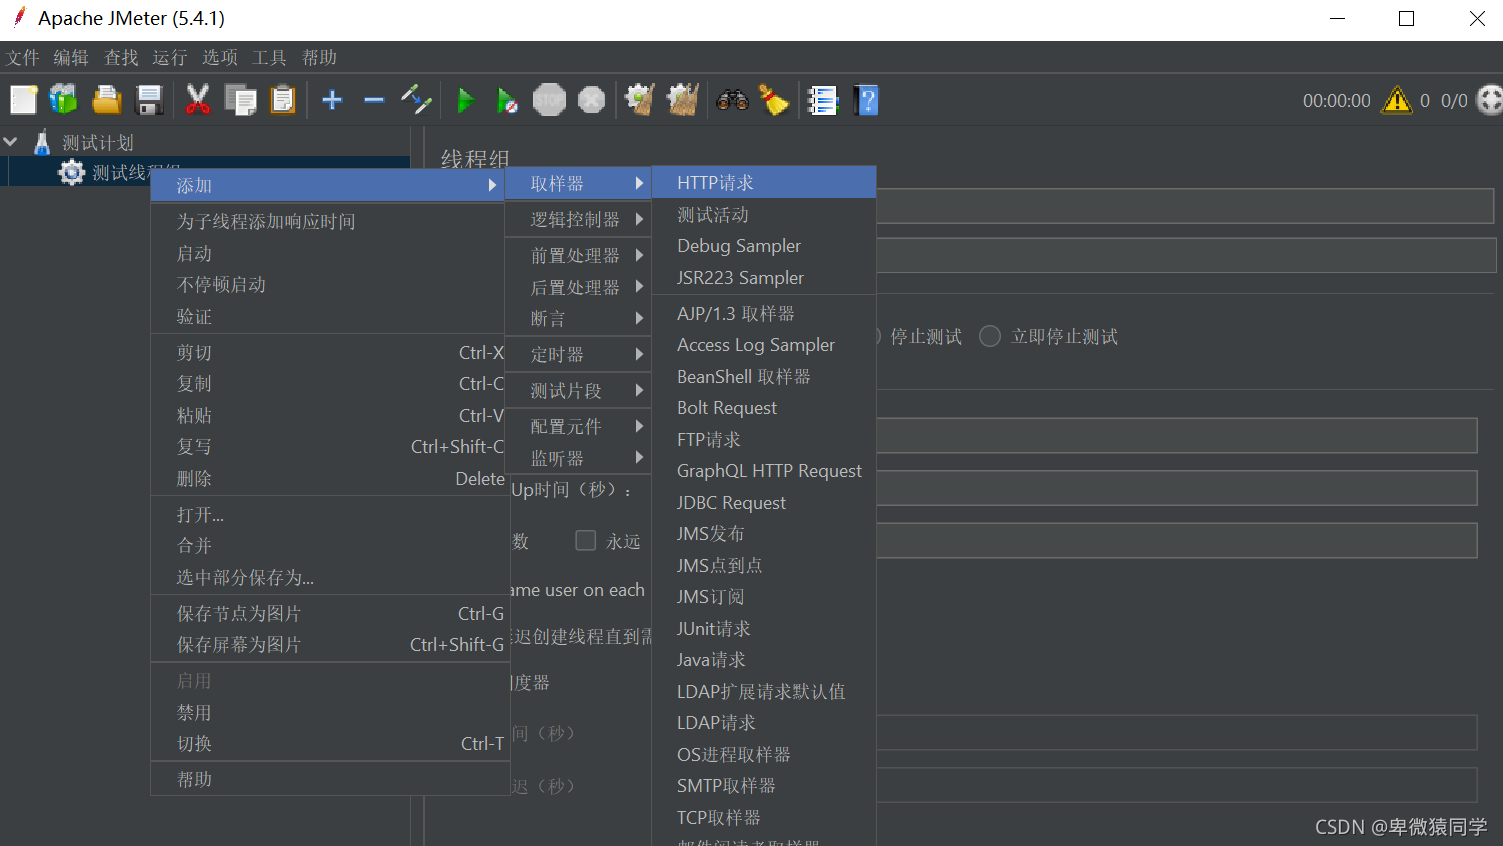Click the Help question mark icon

tap(866, 100)
